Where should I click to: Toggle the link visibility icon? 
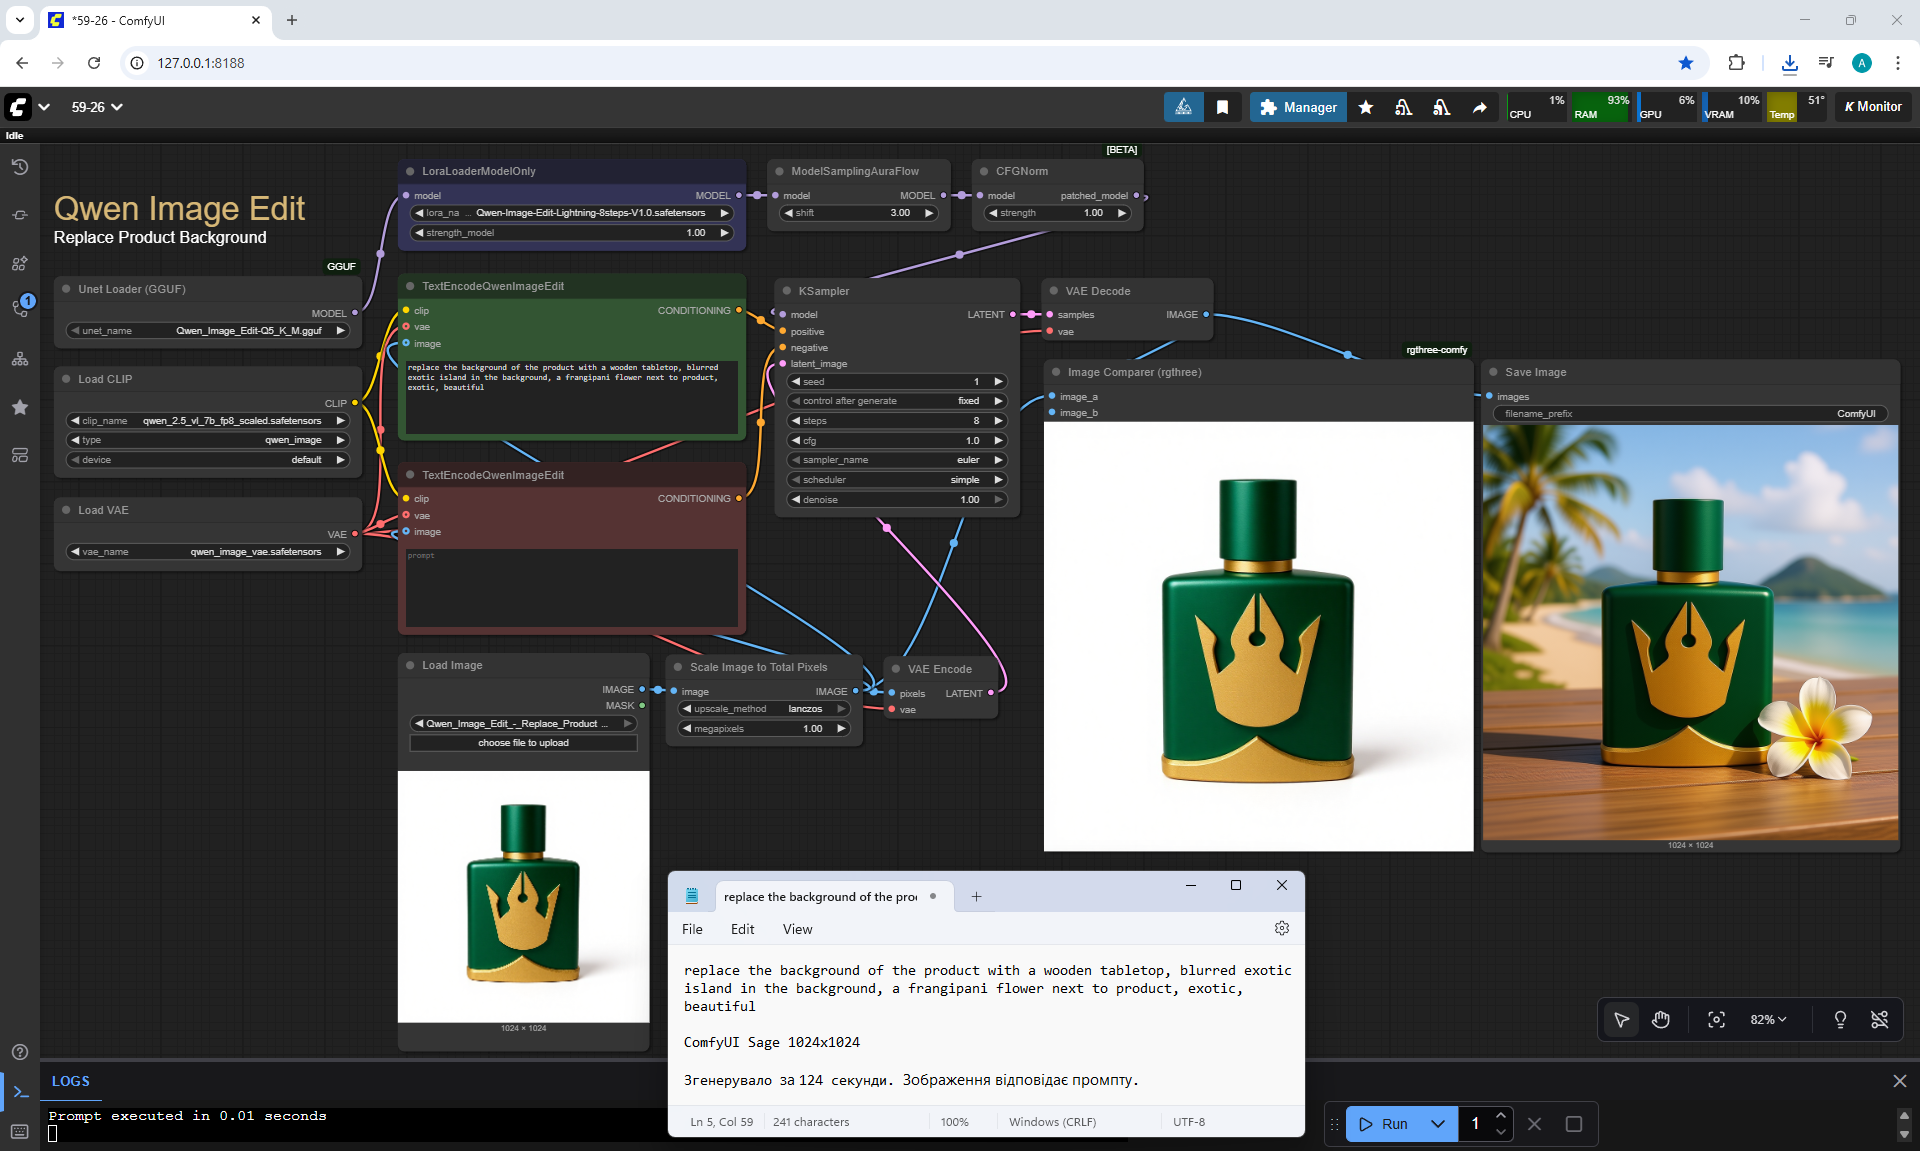[x=1880, y=1019]
